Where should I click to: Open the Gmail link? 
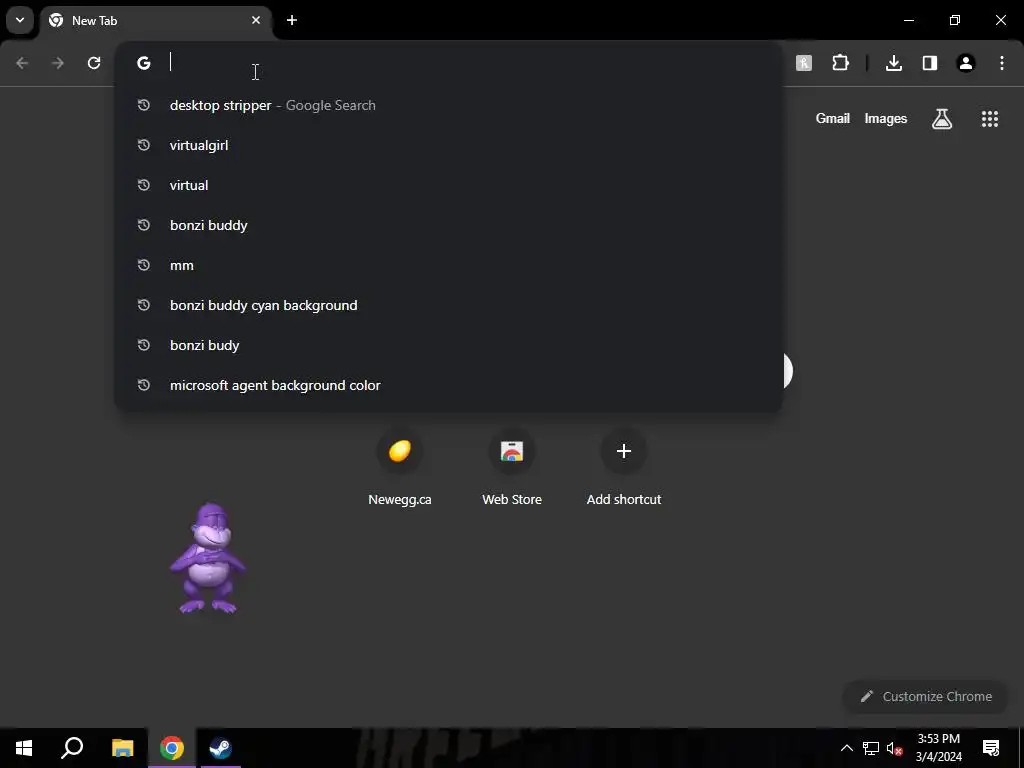(x=833, y=118)
